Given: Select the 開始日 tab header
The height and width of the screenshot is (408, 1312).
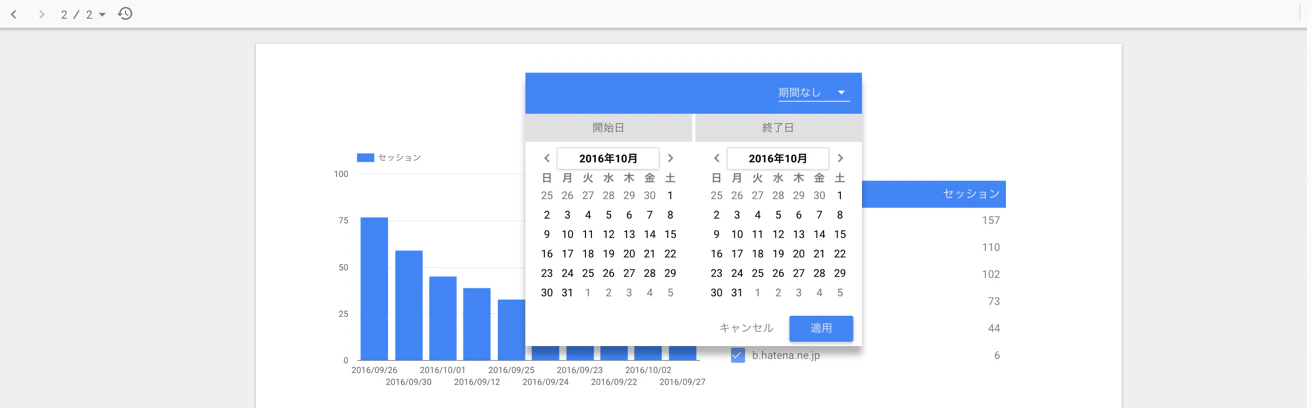Looking at the screenshot, I should 608,128.
